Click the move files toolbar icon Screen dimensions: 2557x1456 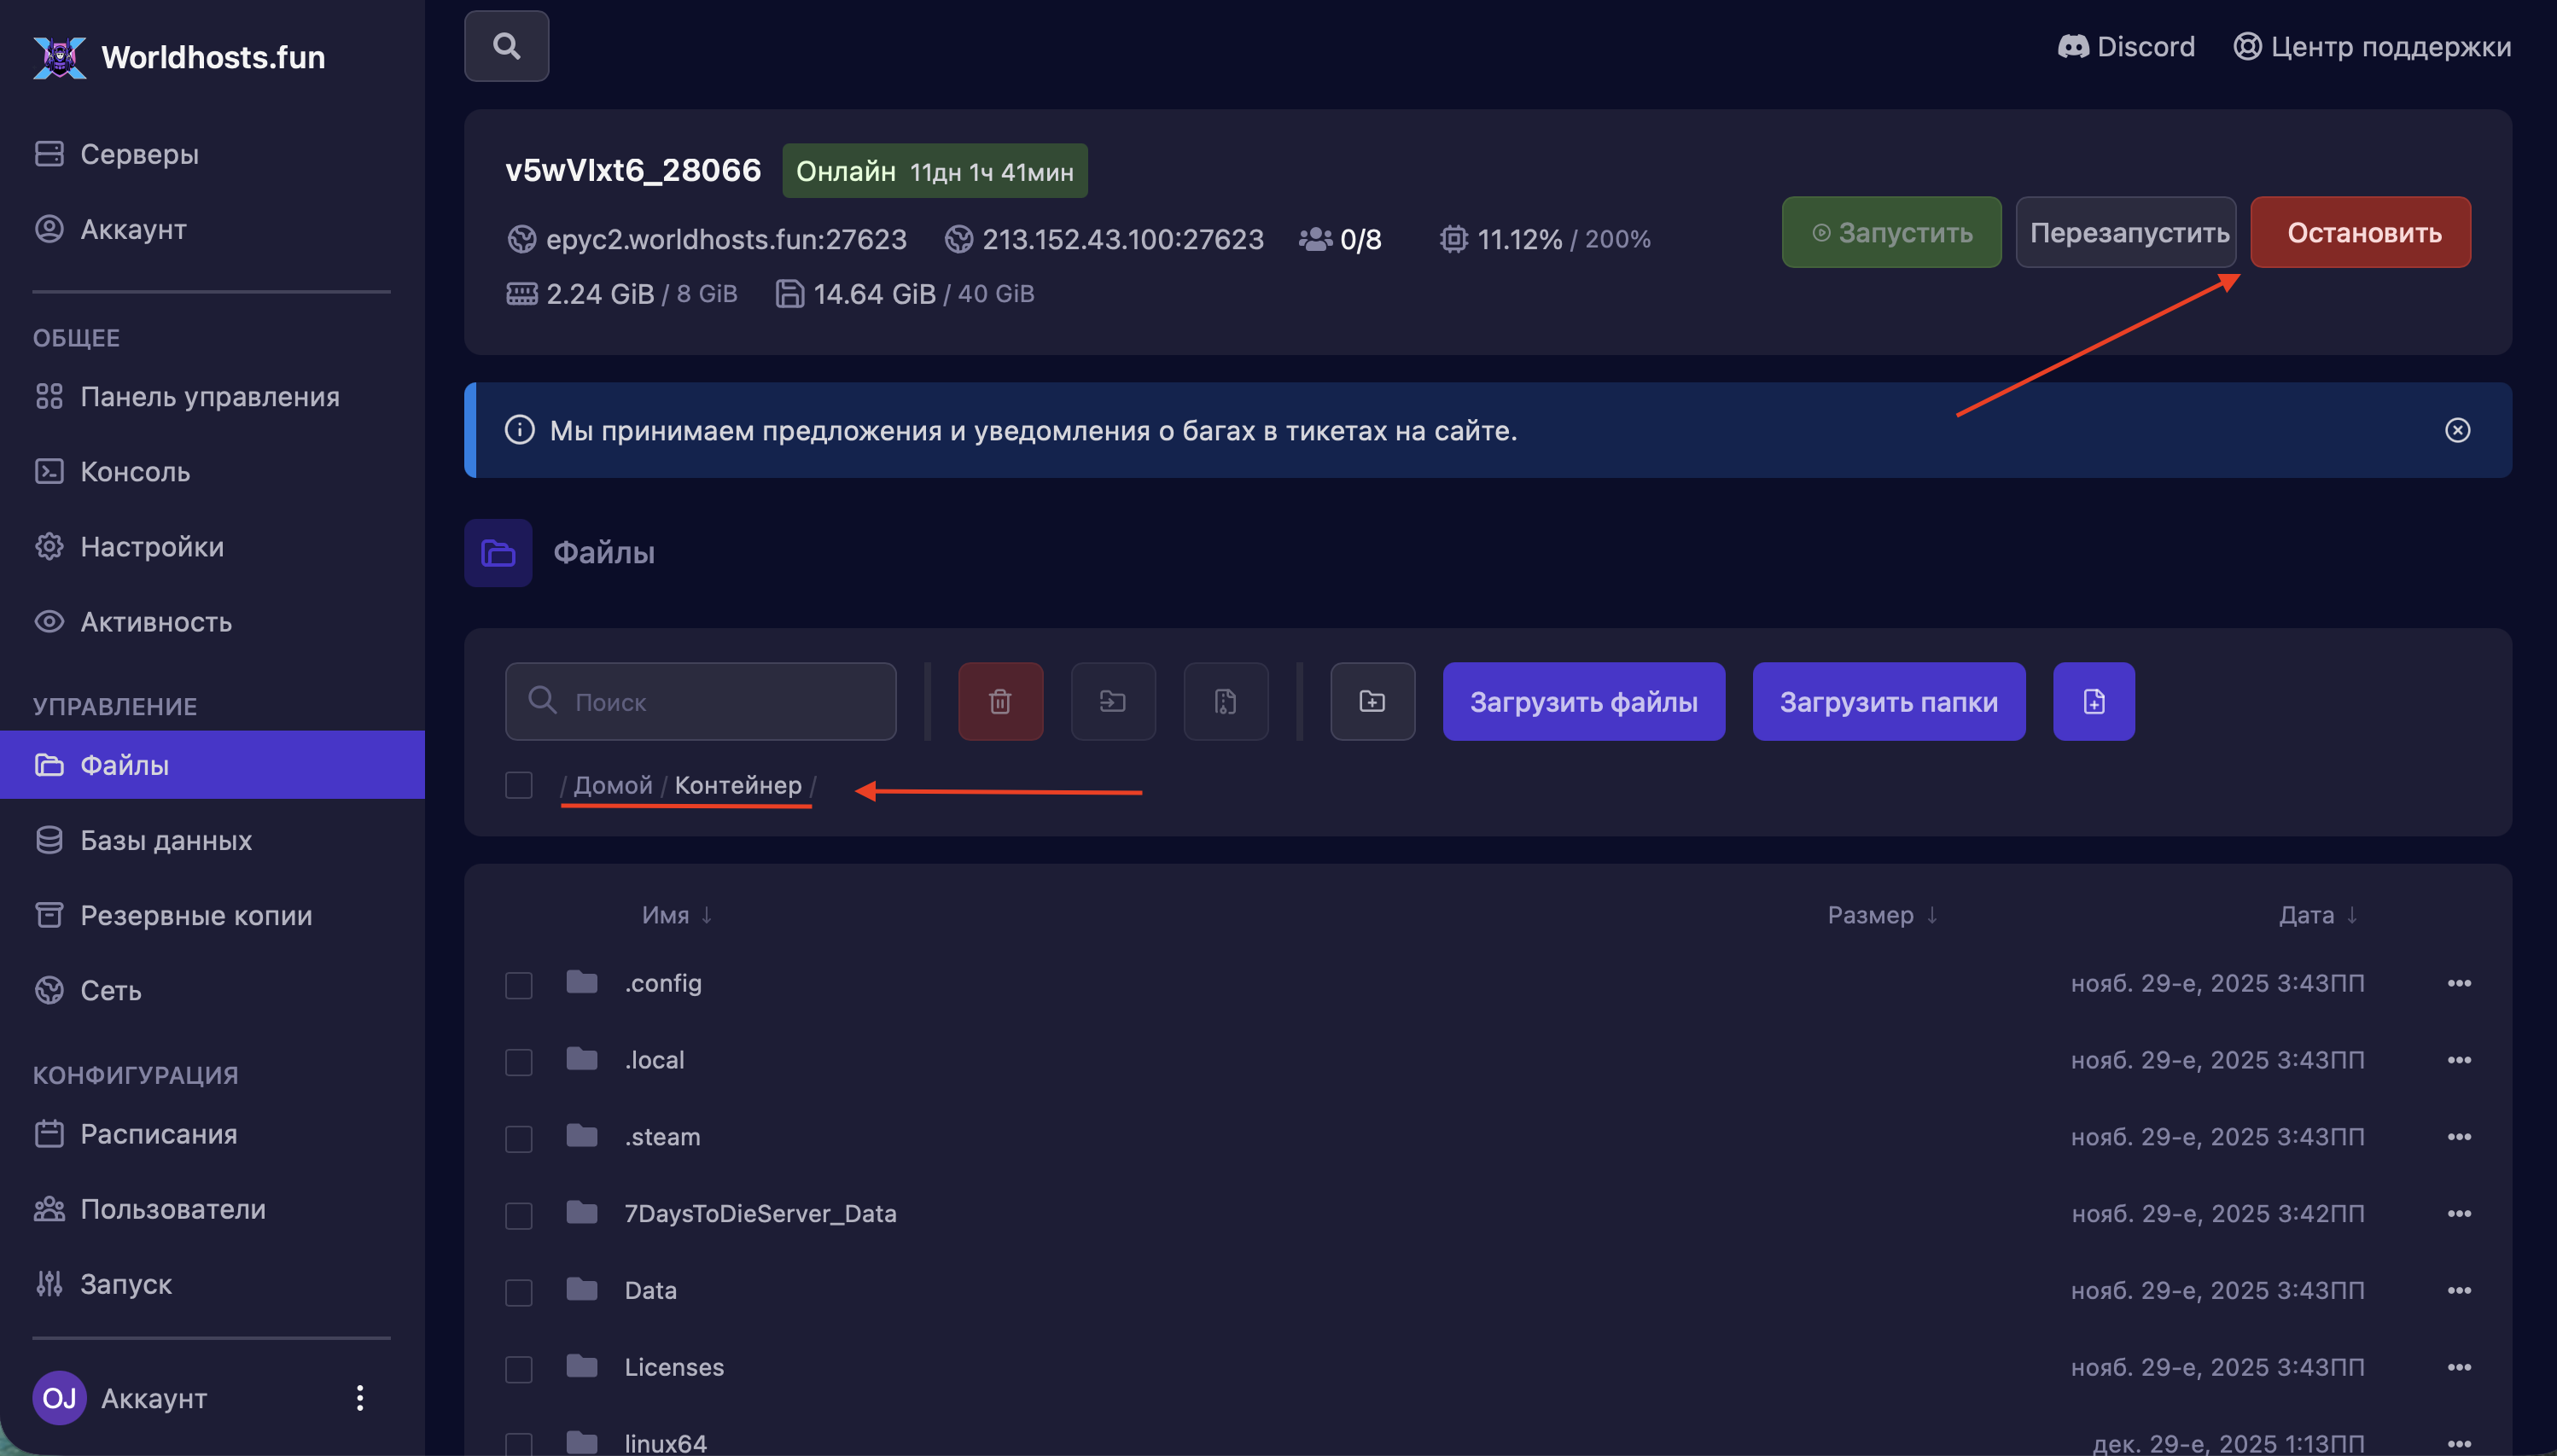click(1113, 701)
